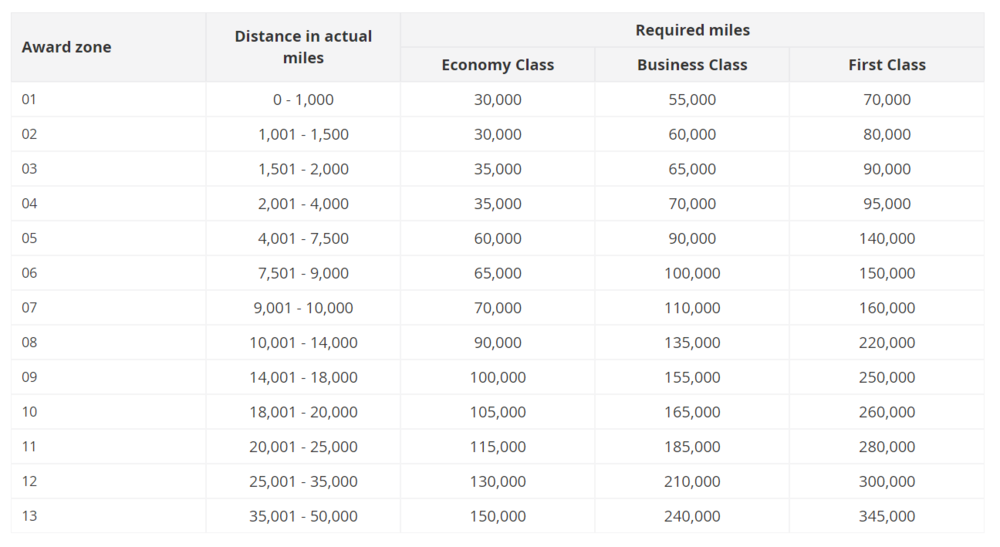Select award zone 01 cell
This screenshot has width=1000, height=547.
29,99
